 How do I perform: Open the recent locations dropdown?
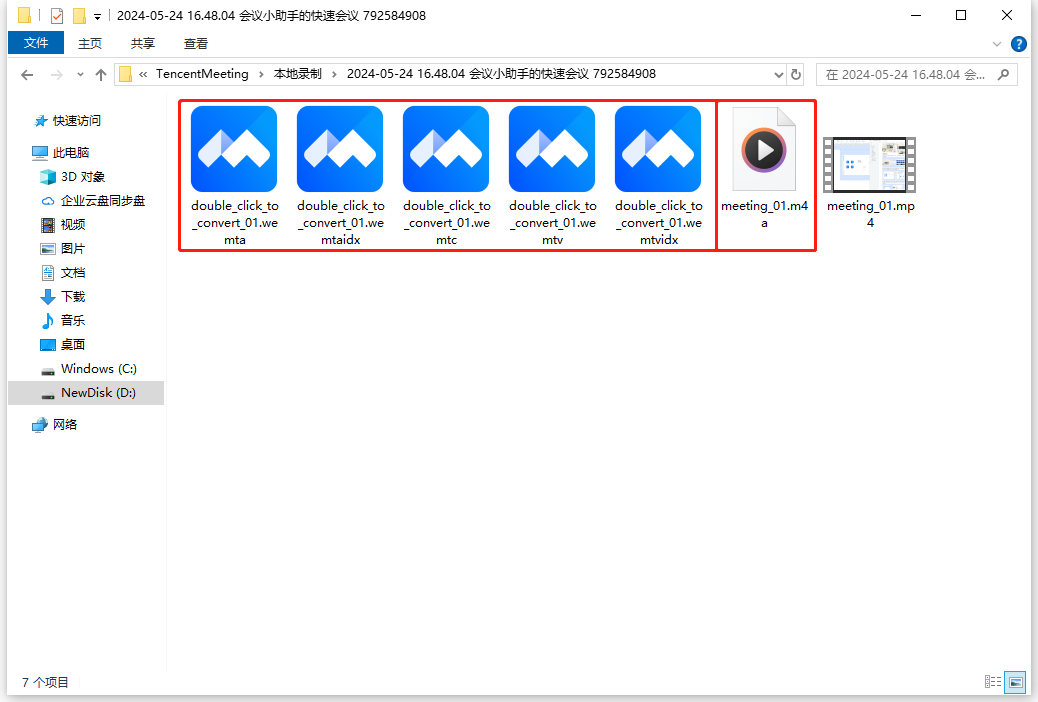[x=80, y=75]
